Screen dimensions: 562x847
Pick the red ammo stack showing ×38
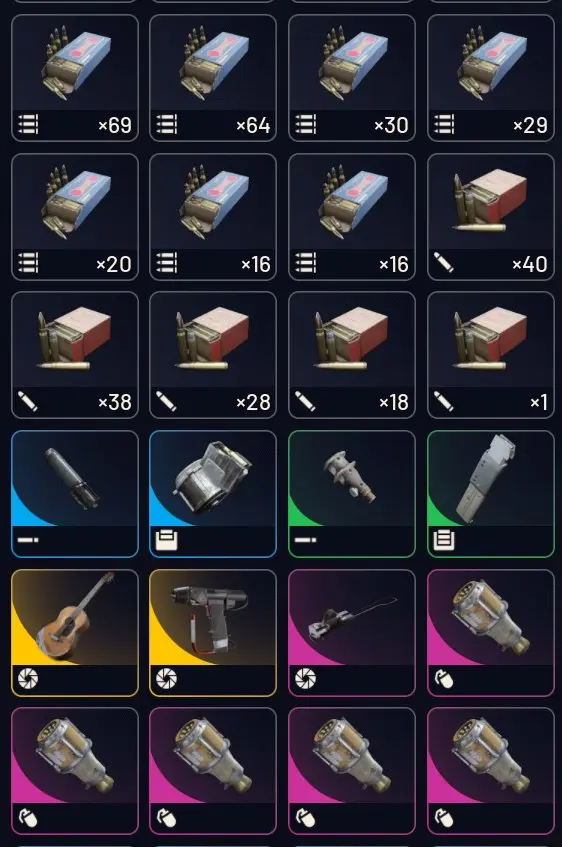tap(75, 355)
